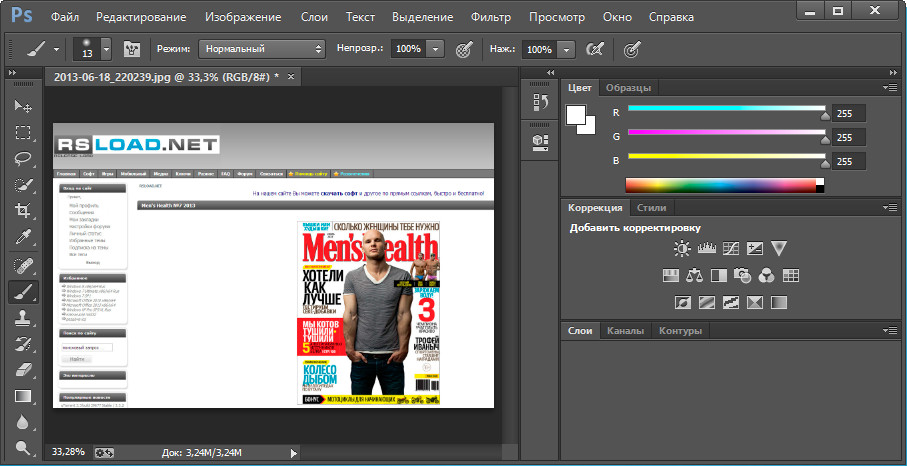Select the Brush tool in the toolbox
Screen dimensions: 907x466
[x=23, y=292]
